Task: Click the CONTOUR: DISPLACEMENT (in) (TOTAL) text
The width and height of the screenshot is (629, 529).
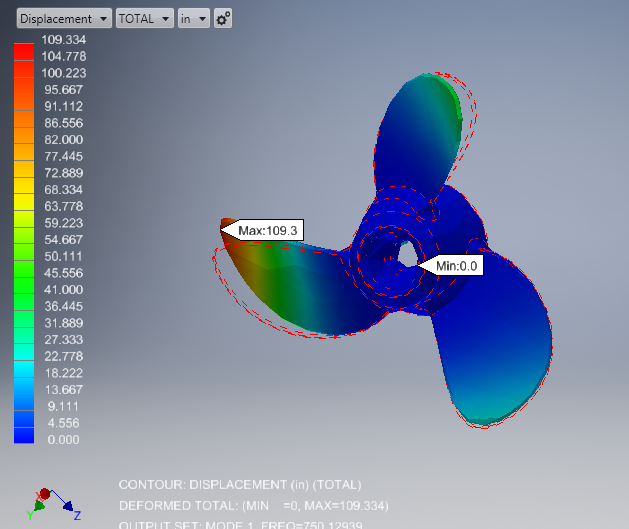Action: [240, 485]
